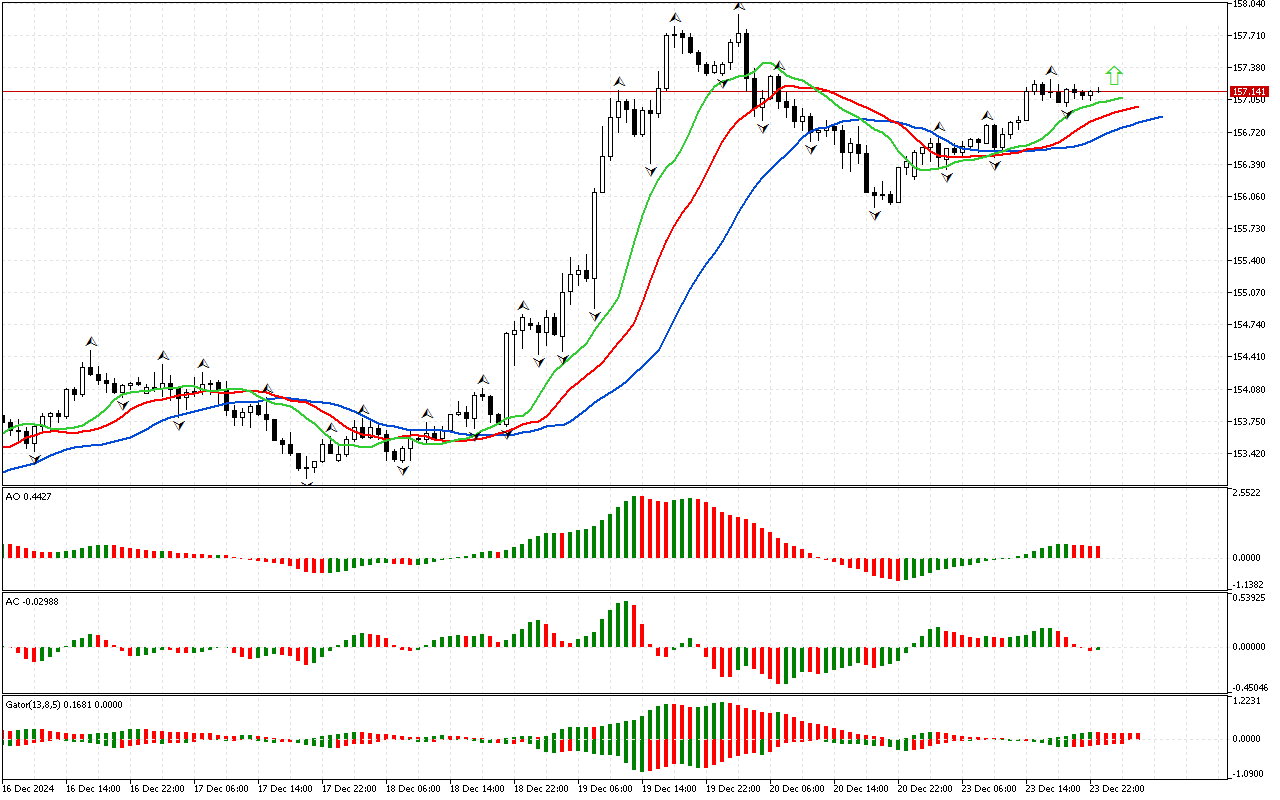
Task: Click the 18 Dec 06:00 time label
Action: [412, 788]
